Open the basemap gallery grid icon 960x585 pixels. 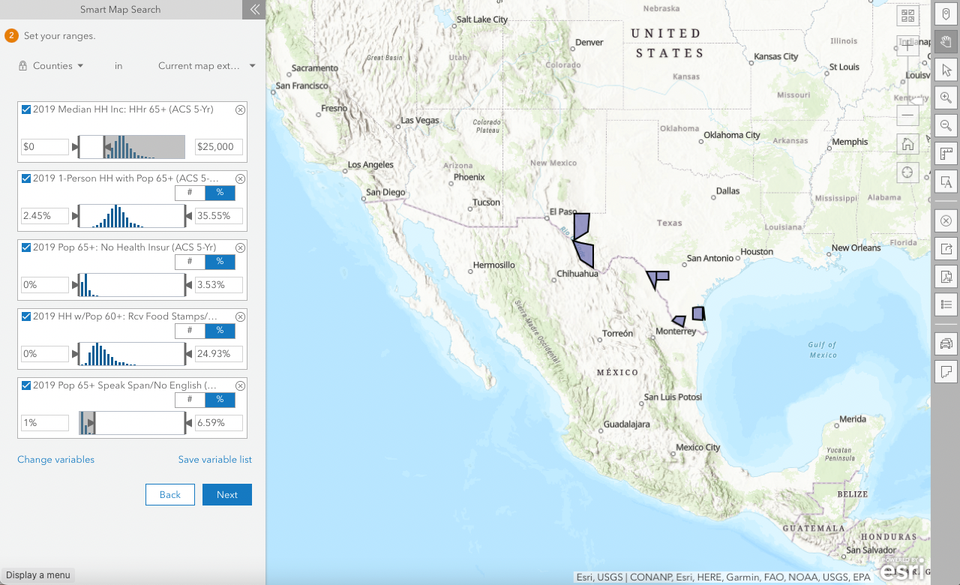pyautogui.click(x=908, y=14)
